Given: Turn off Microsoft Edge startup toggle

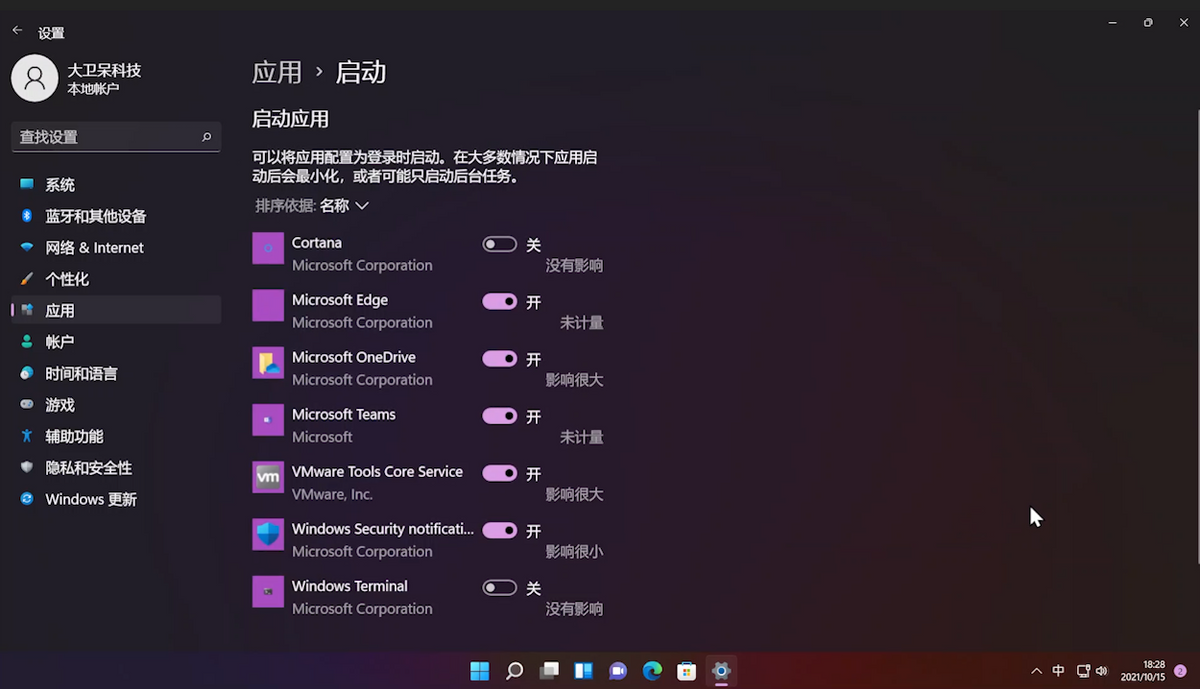Looking at the screenshot, I should (x=500, y=301).
